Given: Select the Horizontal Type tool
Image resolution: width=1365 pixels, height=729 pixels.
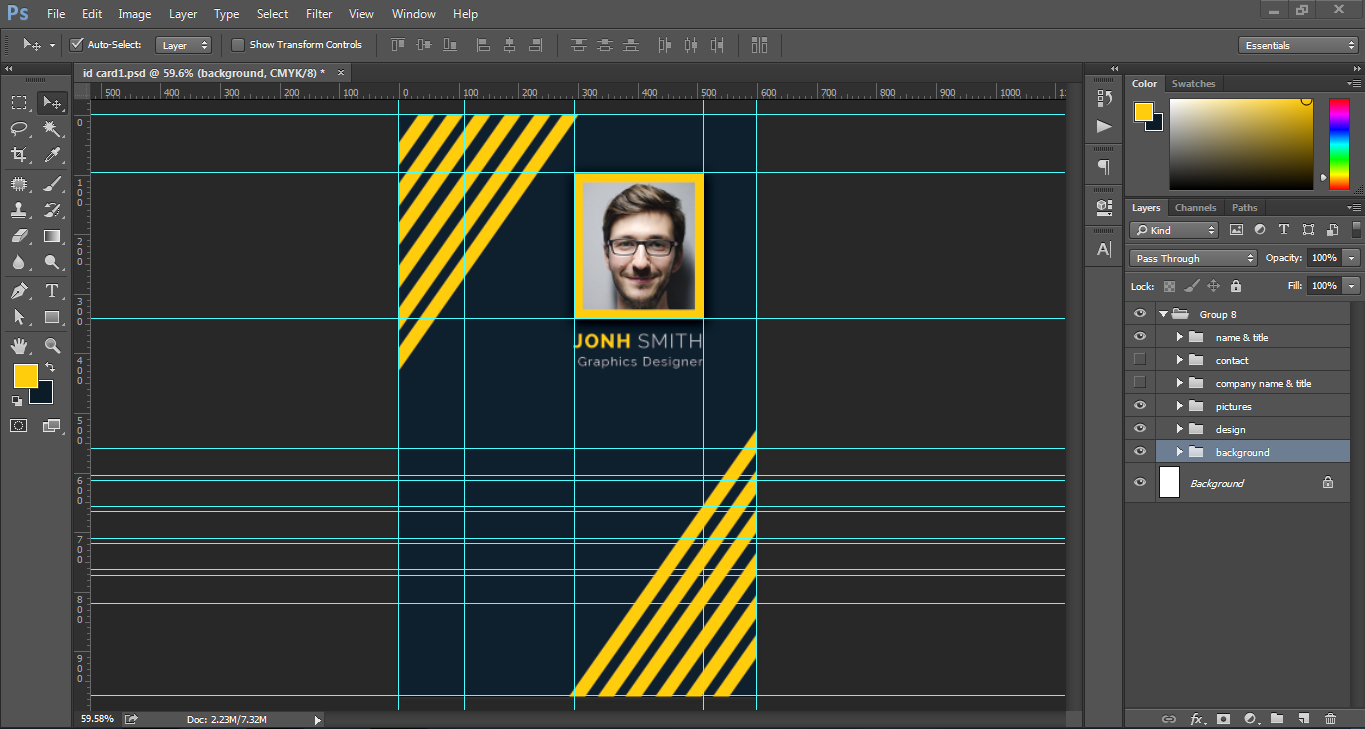Looking at the screenshot, I should (x=52, y=291).
